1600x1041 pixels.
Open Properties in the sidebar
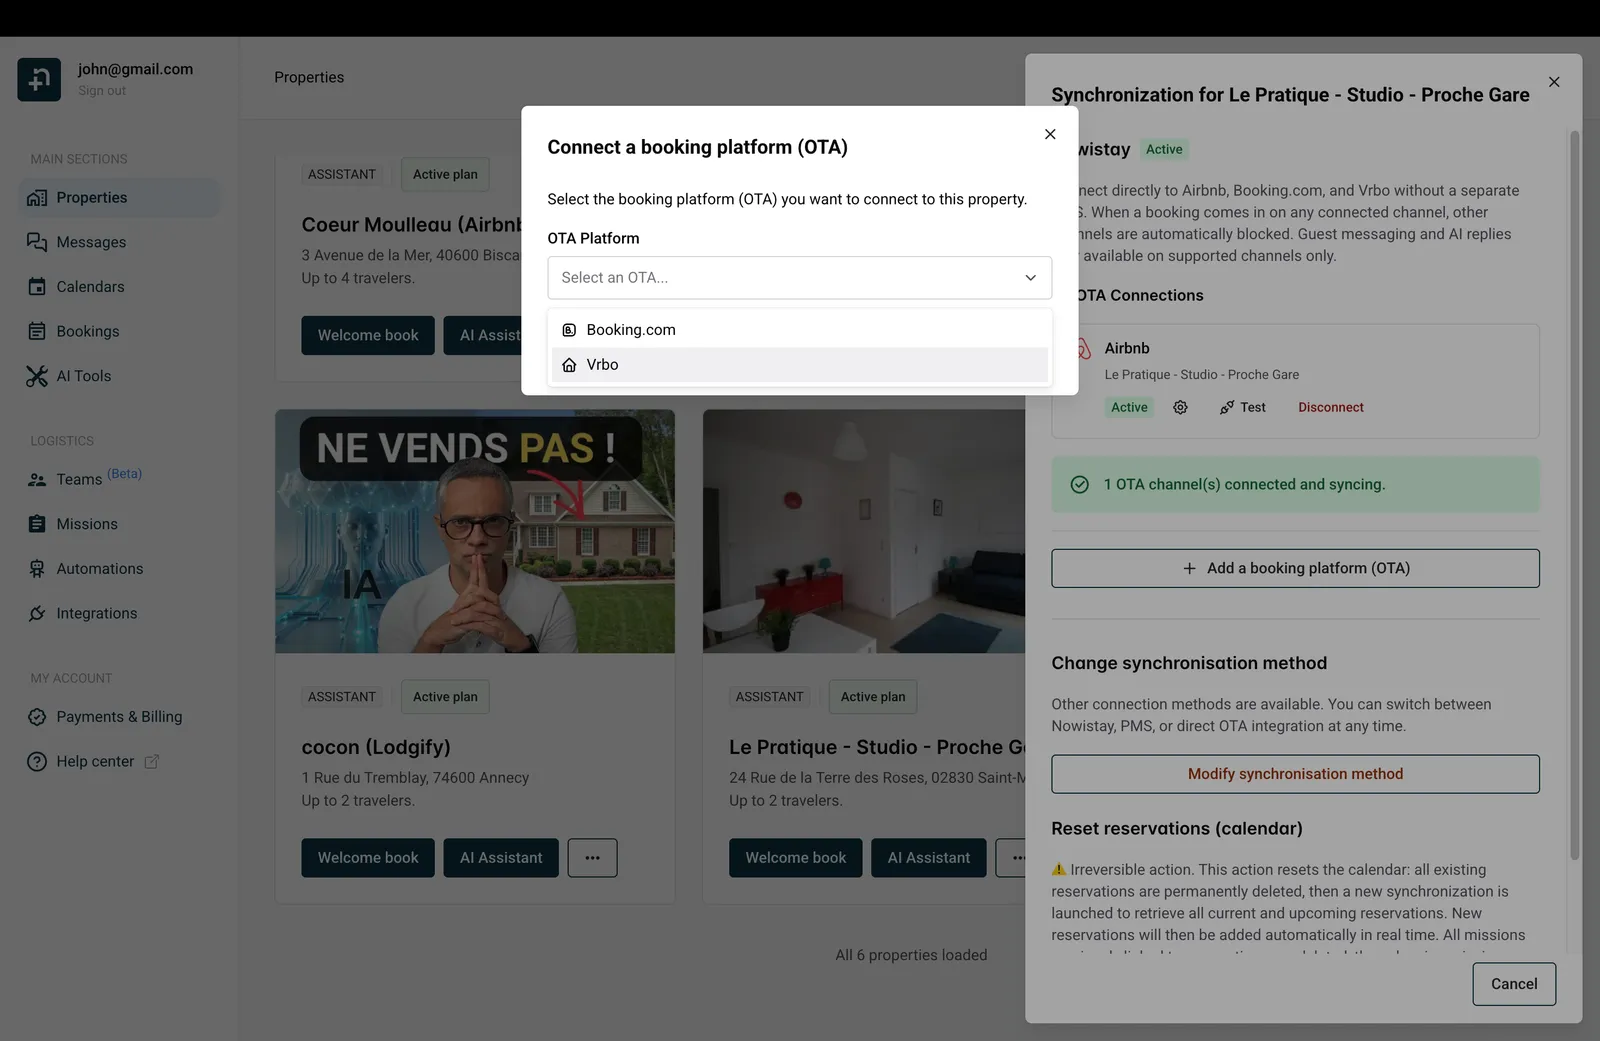point(119,198)
